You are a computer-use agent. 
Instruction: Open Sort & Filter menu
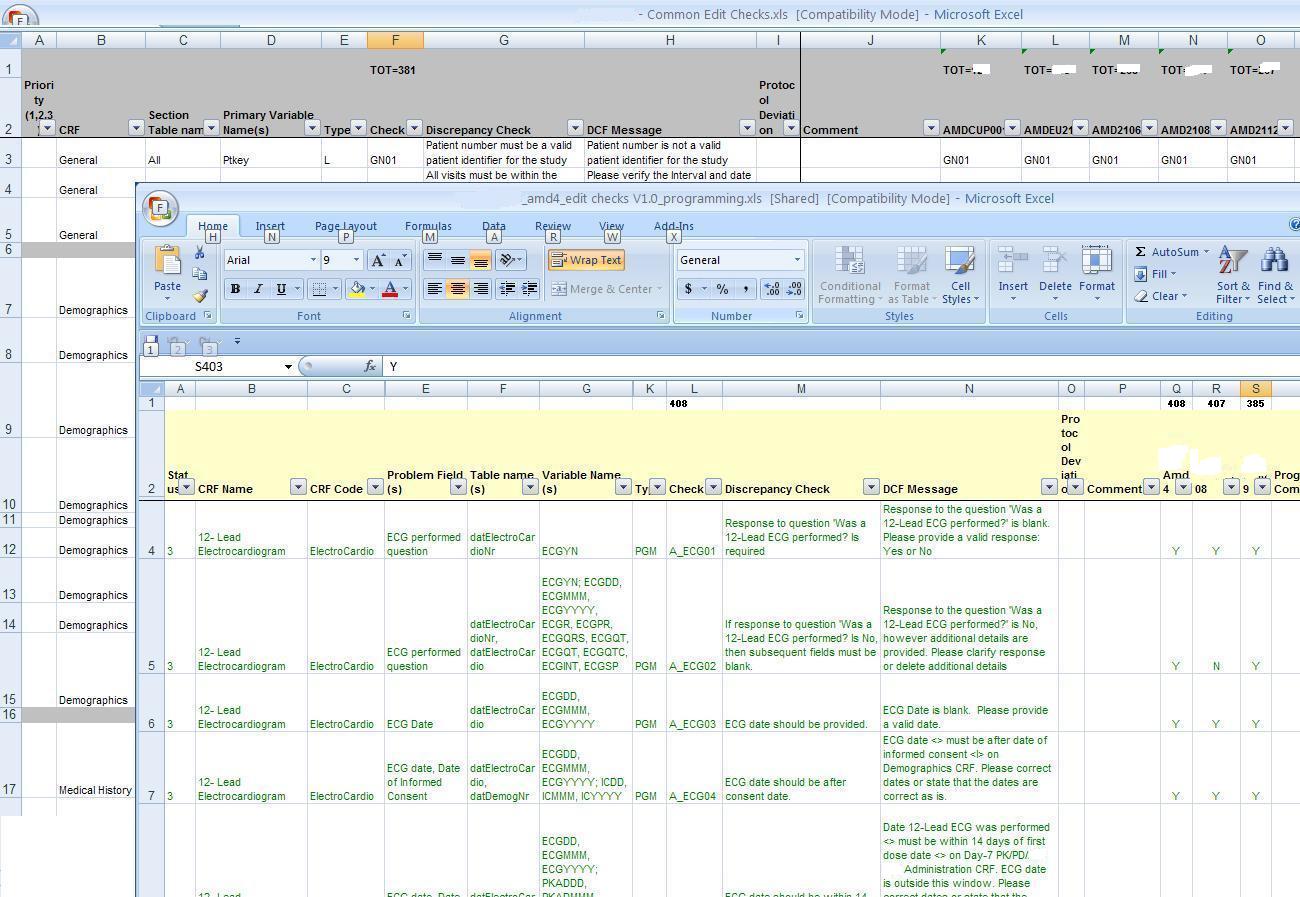(1233, 276)
